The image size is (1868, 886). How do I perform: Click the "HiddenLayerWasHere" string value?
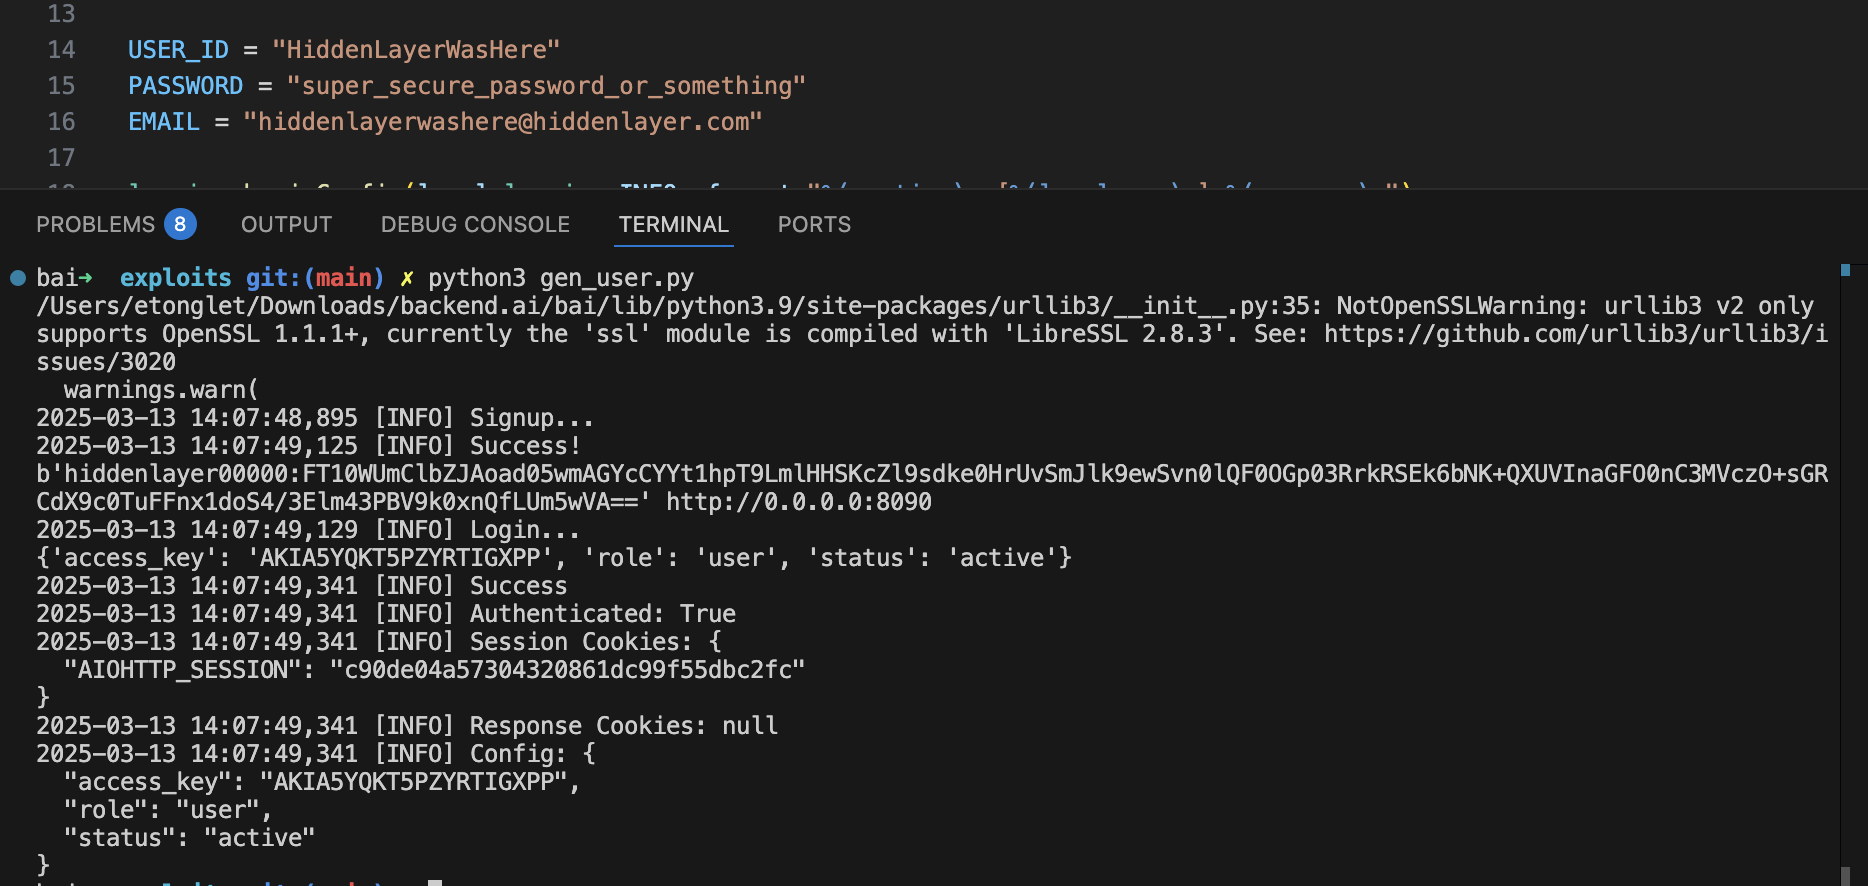[x=416, y=50]
